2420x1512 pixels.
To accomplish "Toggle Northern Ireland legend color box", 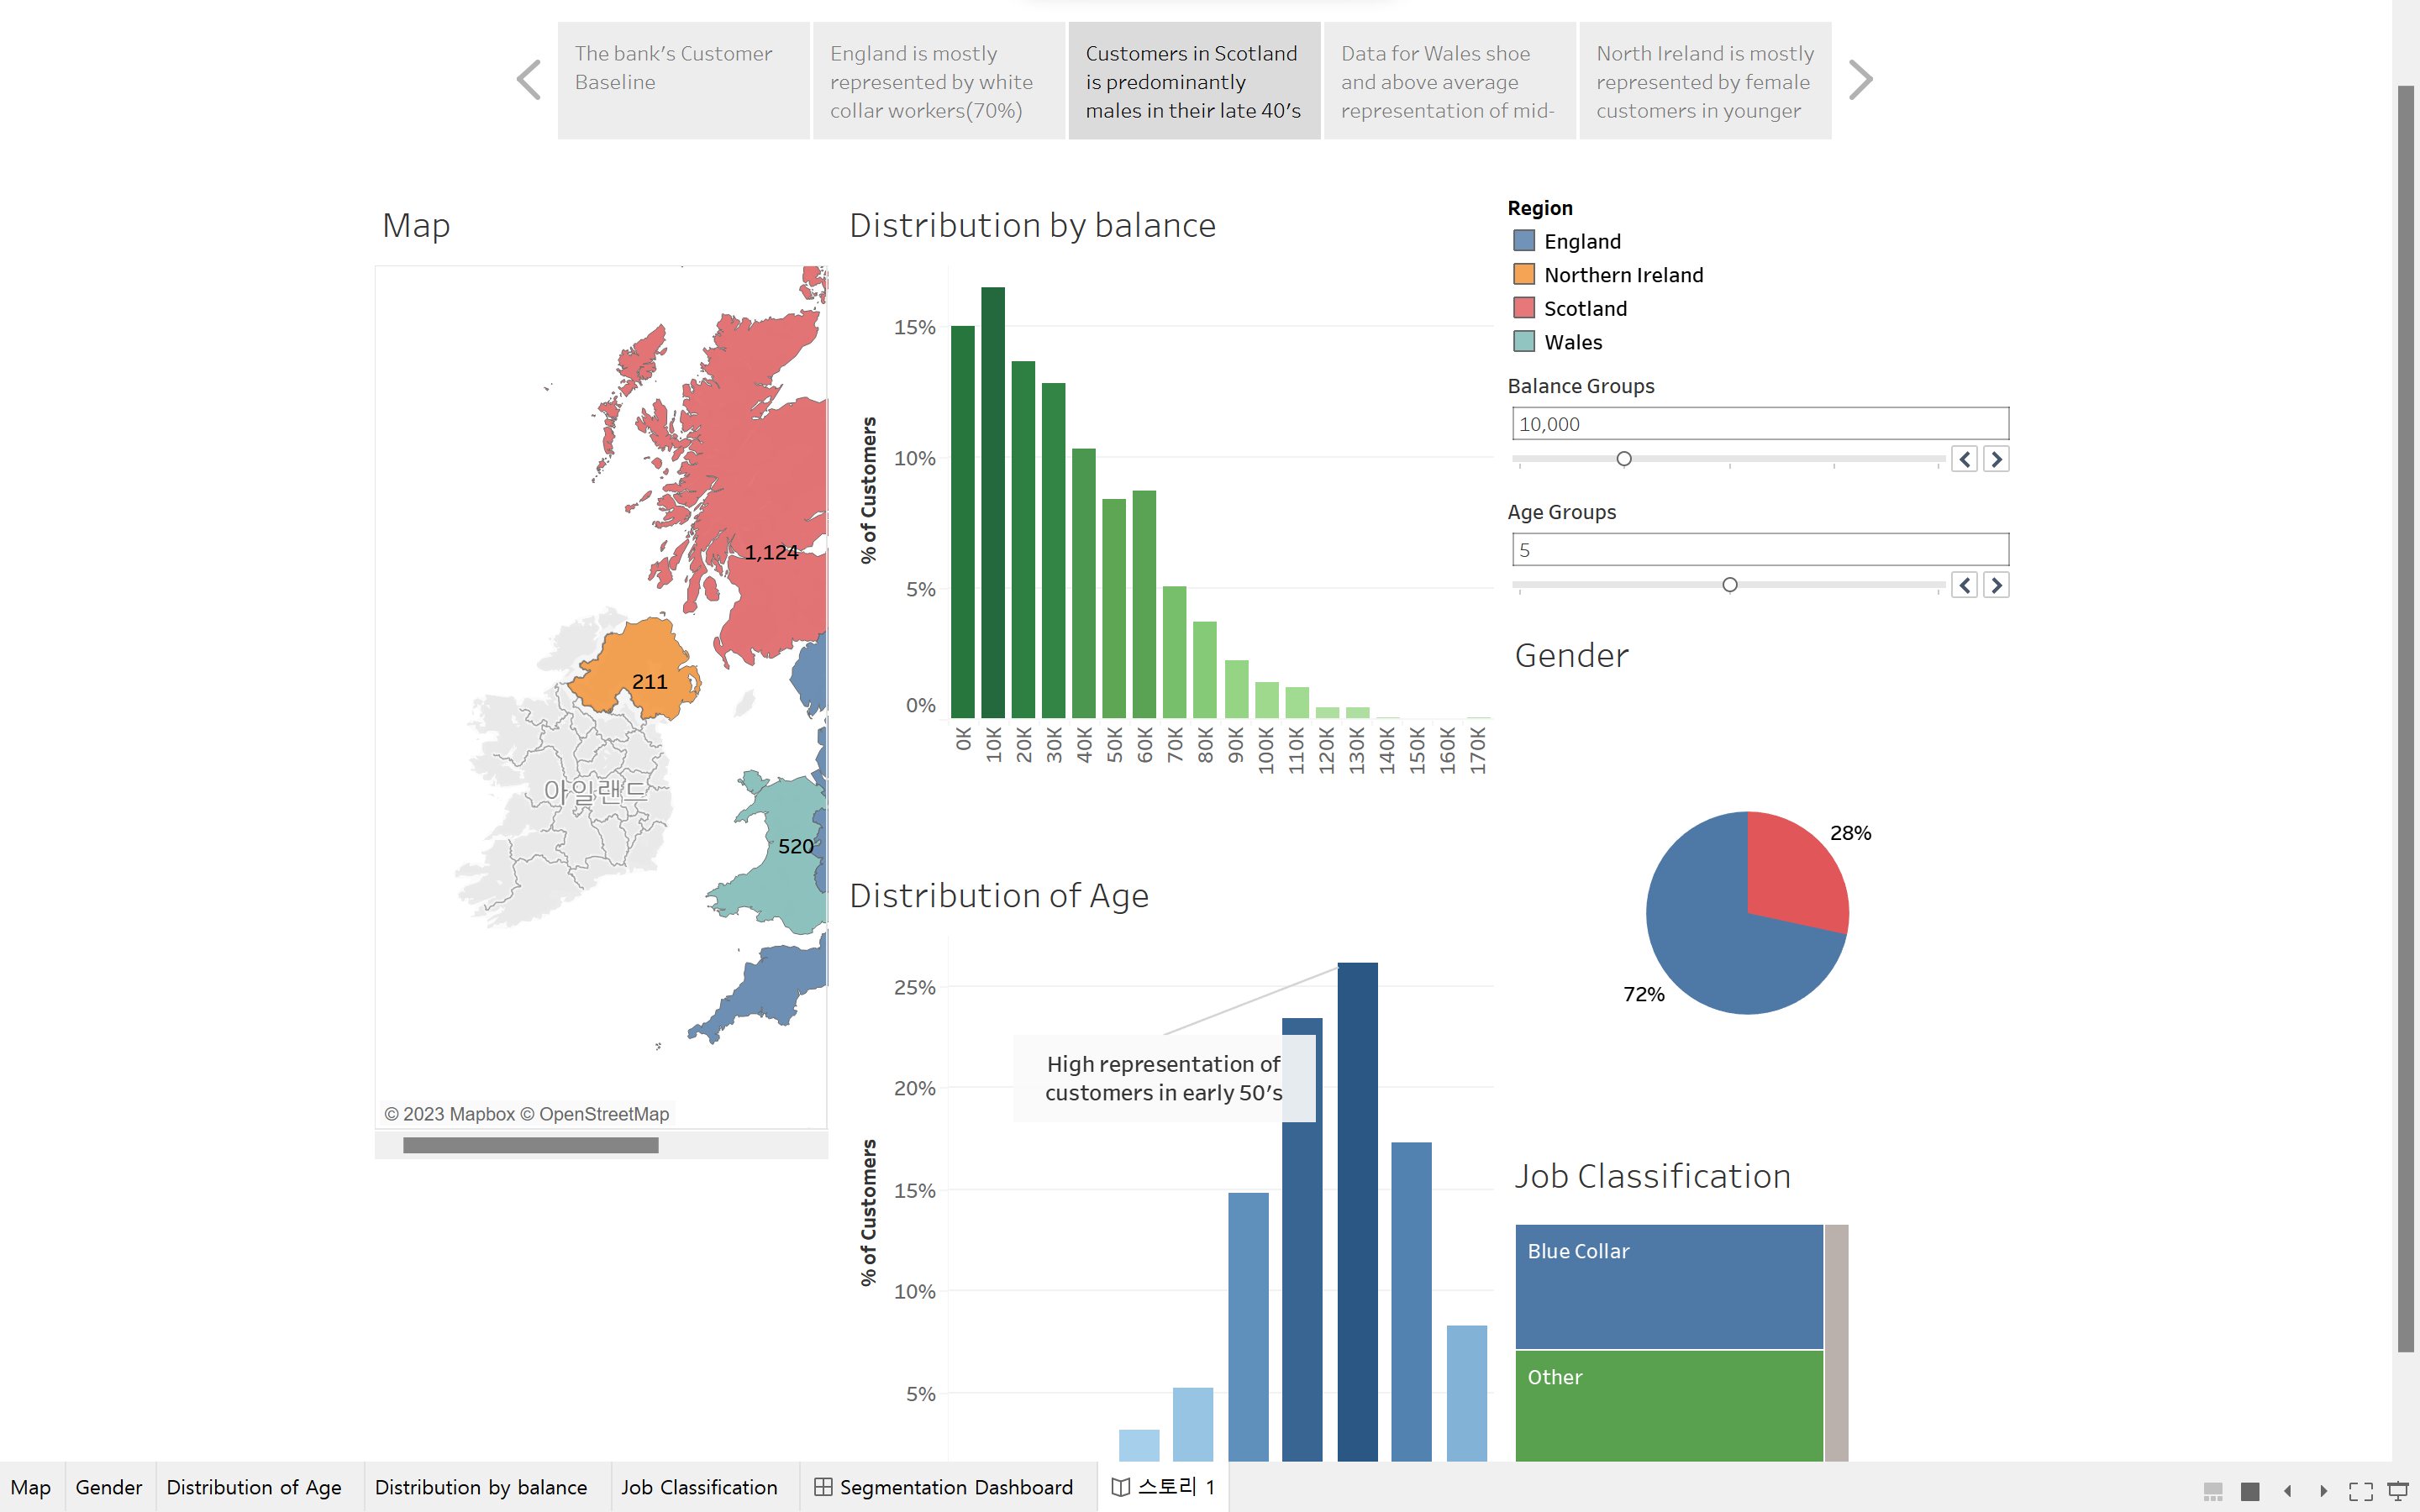I will (1523, 274).
